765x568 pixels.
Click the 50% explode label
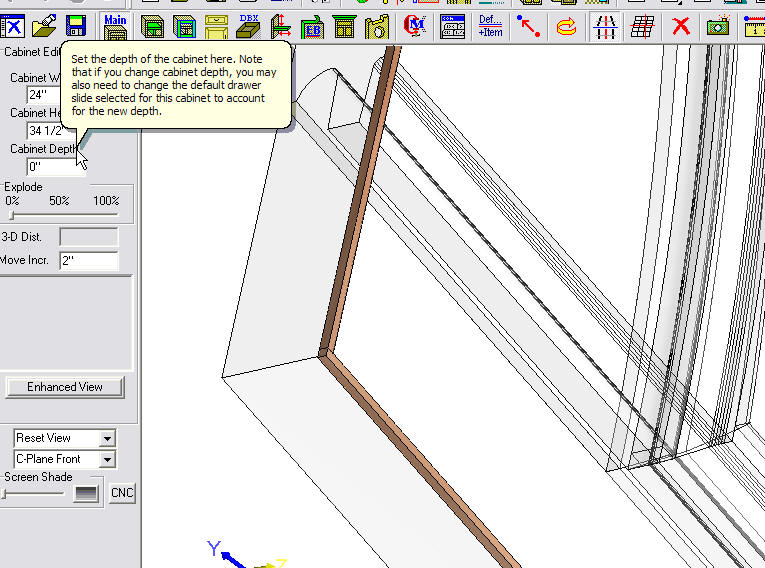[59, 201]
